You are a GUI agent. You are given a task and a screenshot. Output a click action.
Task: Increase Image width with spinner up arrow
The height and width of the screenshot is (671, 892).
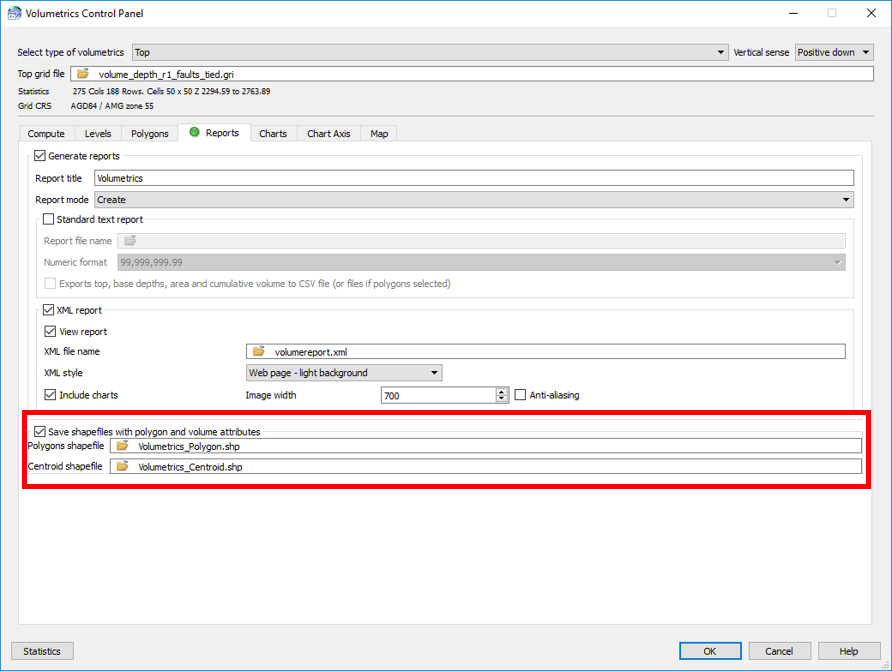pos(502,391)
